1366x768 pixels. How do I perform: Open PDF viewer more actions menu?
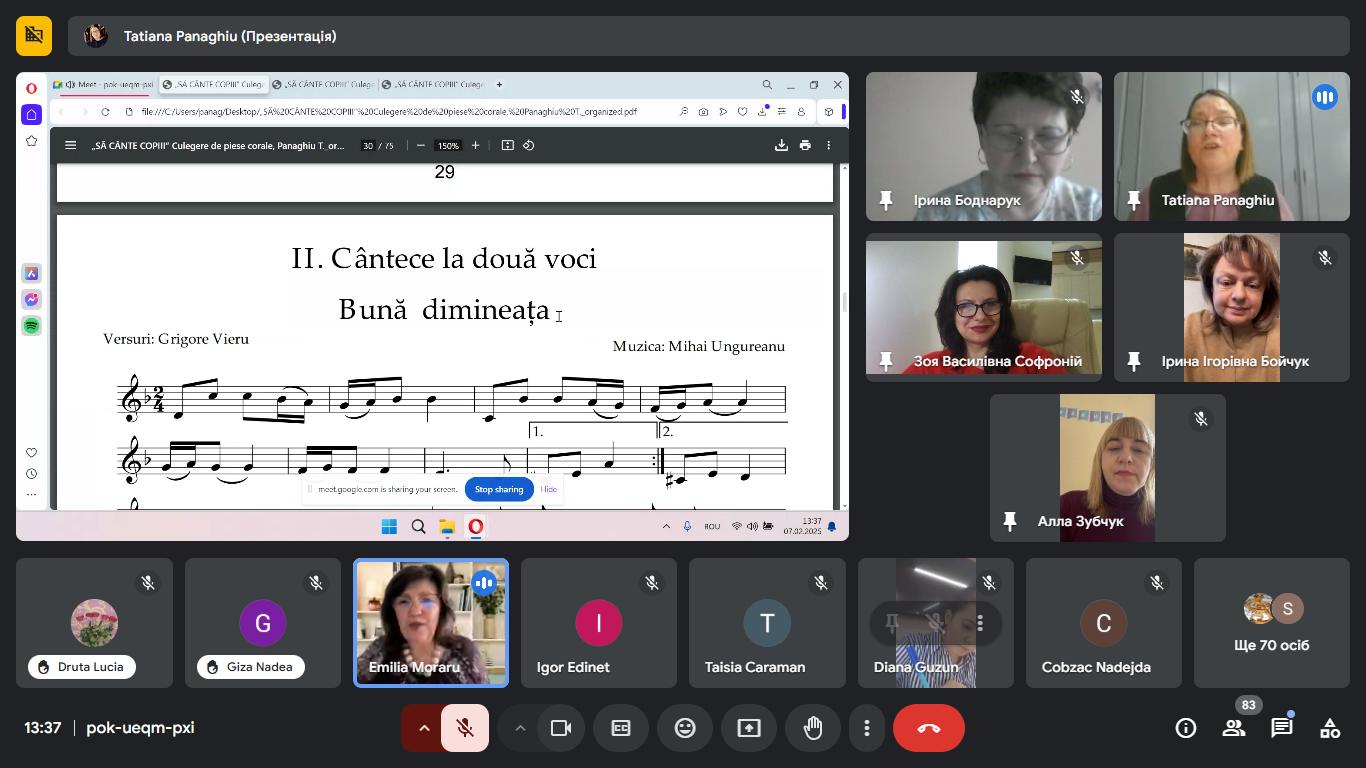click(828, 145)
